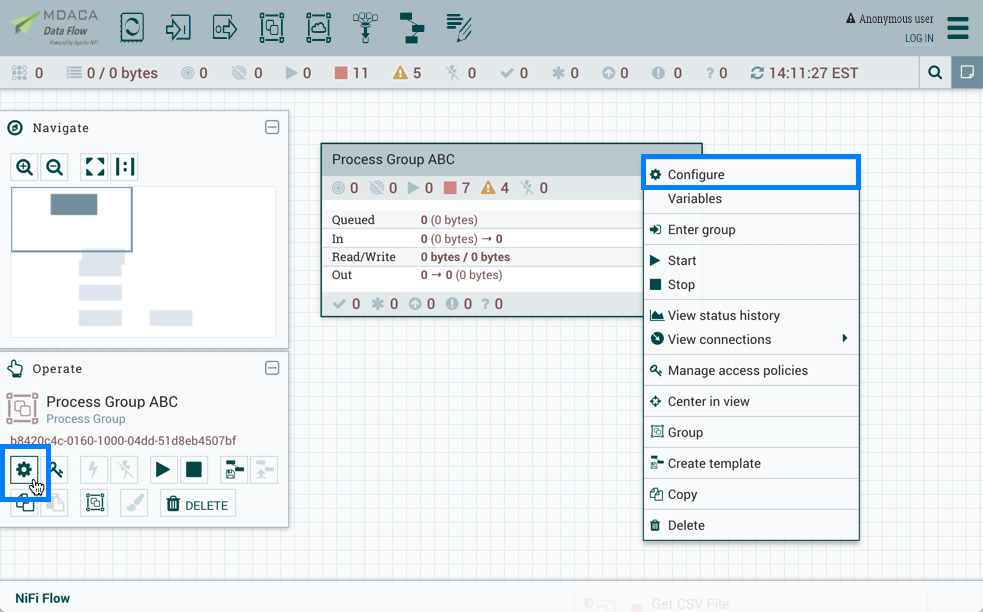Click the Stop icon in the Operate palette
The height and width of the screenshot is (612, 983).
[x=194, y=469]
